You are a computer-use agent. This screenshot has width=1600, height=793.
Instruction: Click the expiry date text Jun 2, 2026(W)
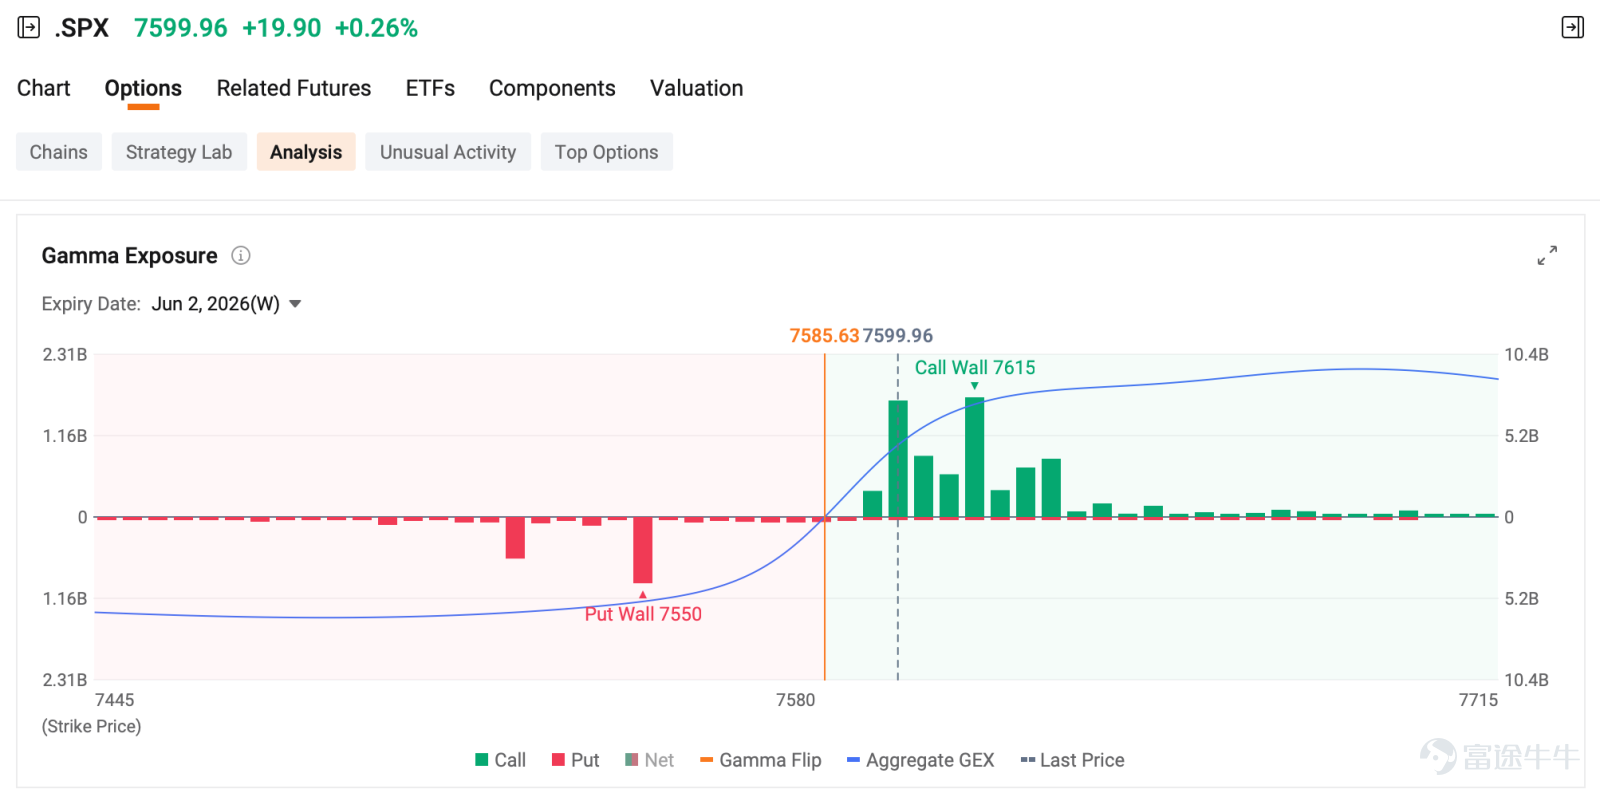[216, 304]
